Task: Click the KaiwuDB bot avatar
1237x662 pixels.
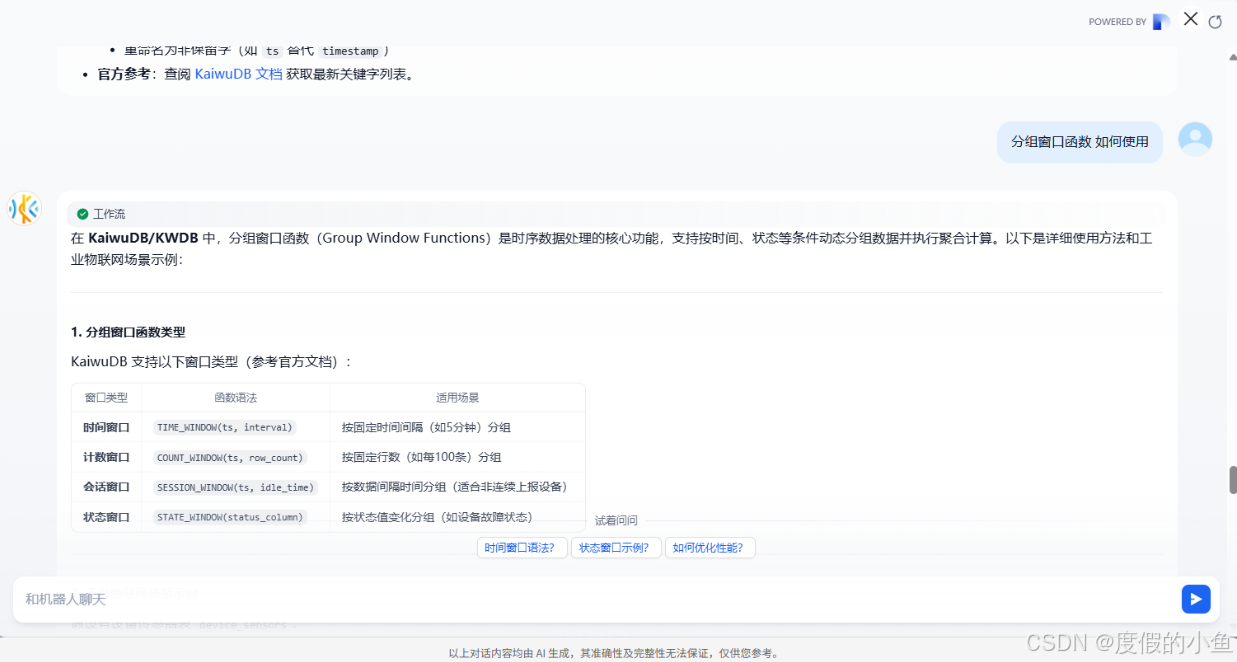Action: pos(24,208)
